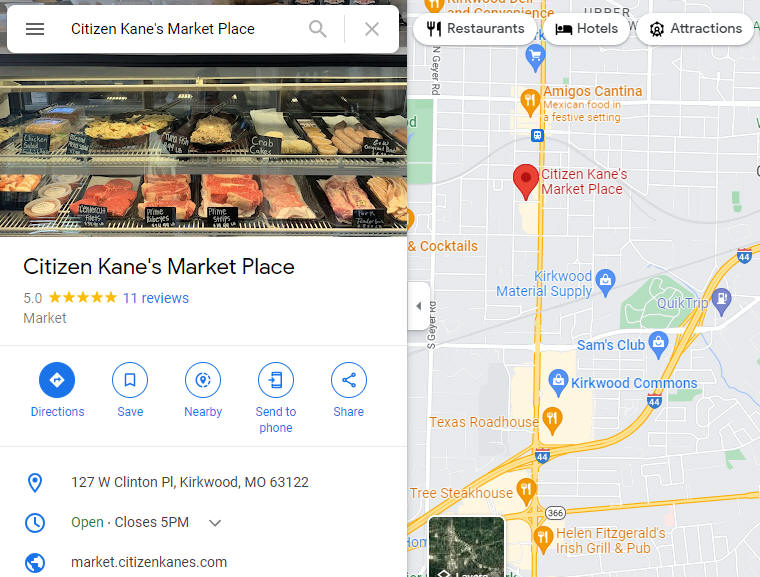The height and width of the screenshot is (577, 760).
Task: Filter map by Hotels chip
Action: 586,29
